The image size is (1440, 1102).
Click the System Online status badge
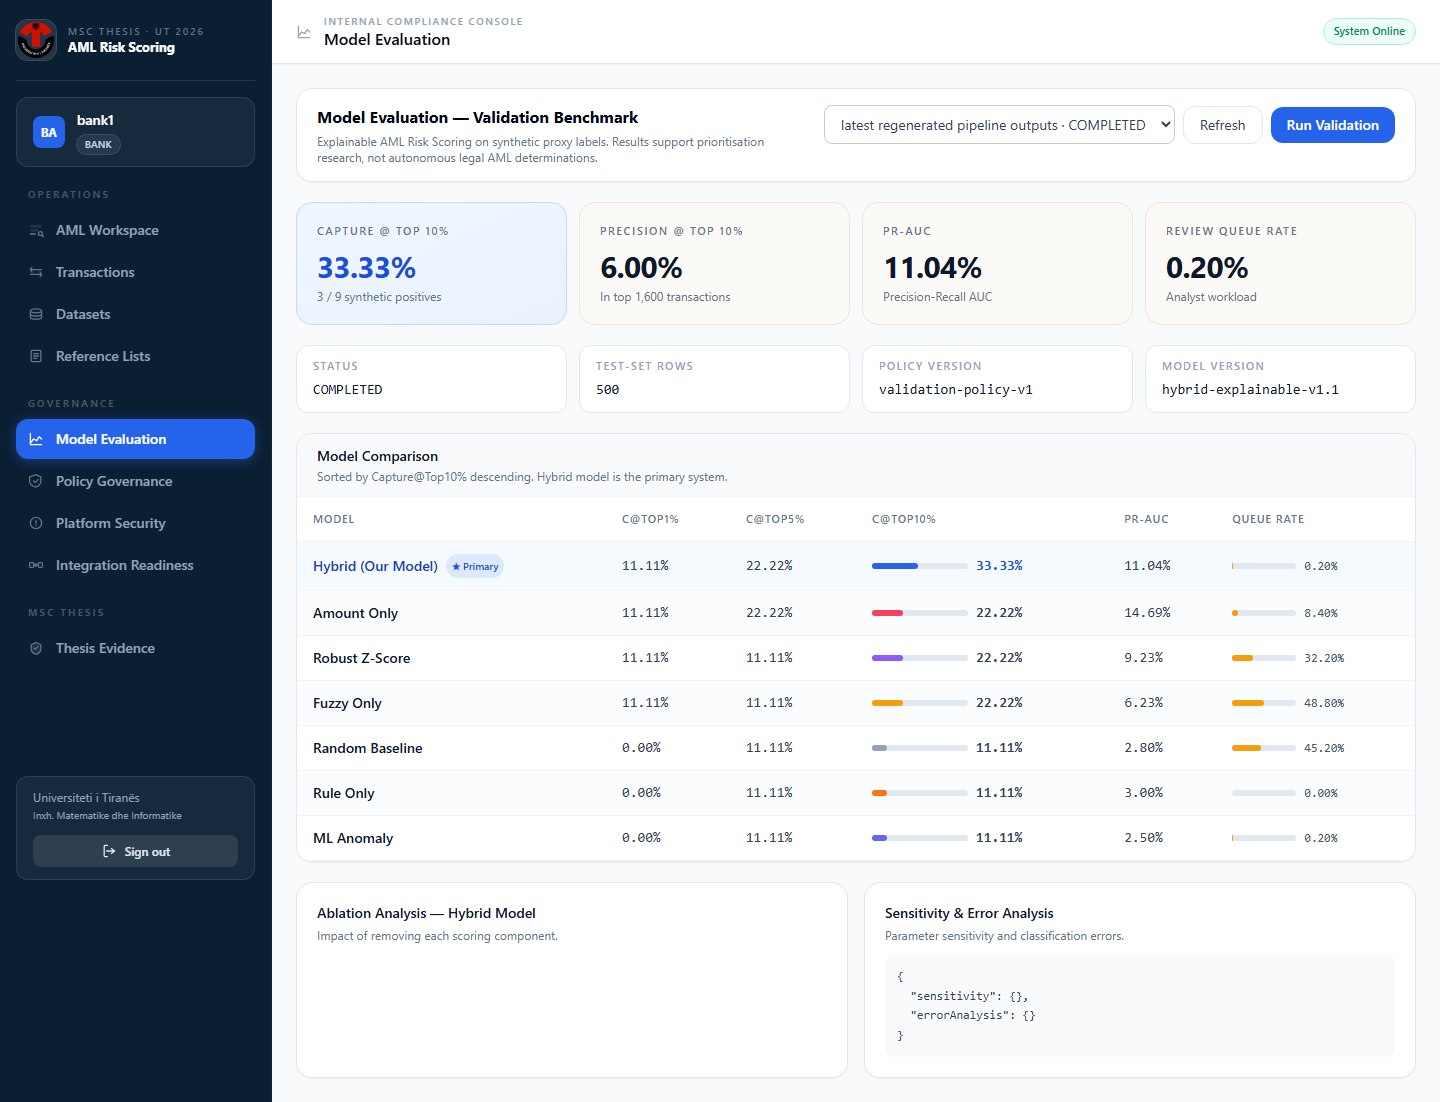pos(1369,31)
